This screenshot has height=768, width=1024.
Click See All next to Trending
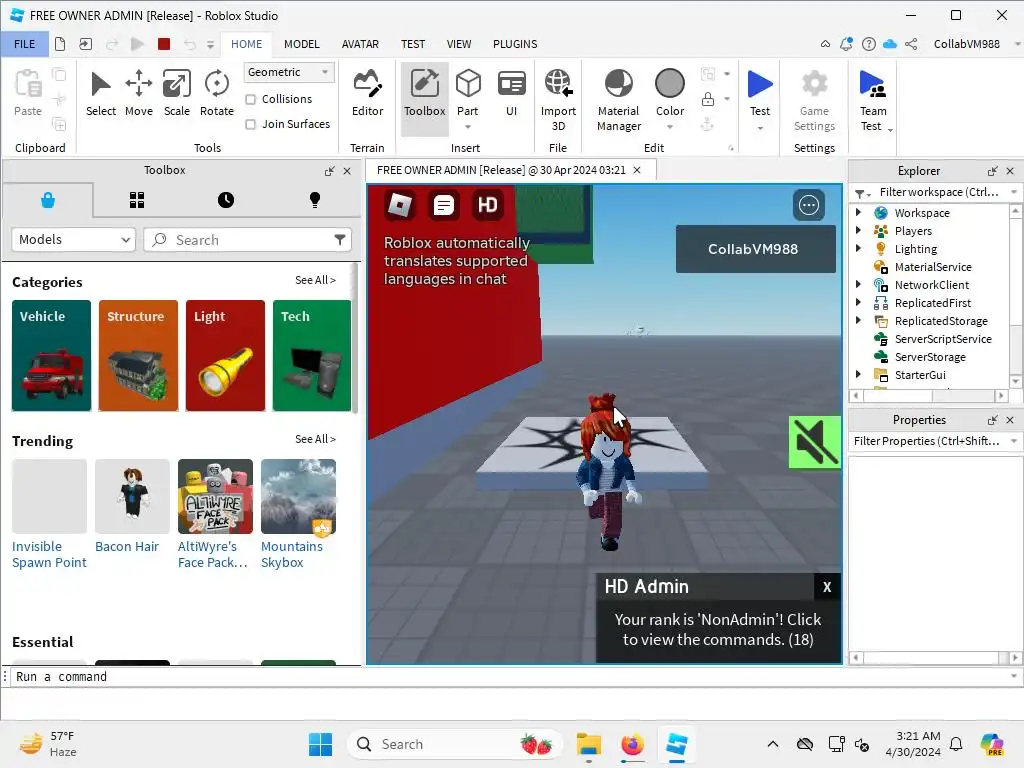315,440
